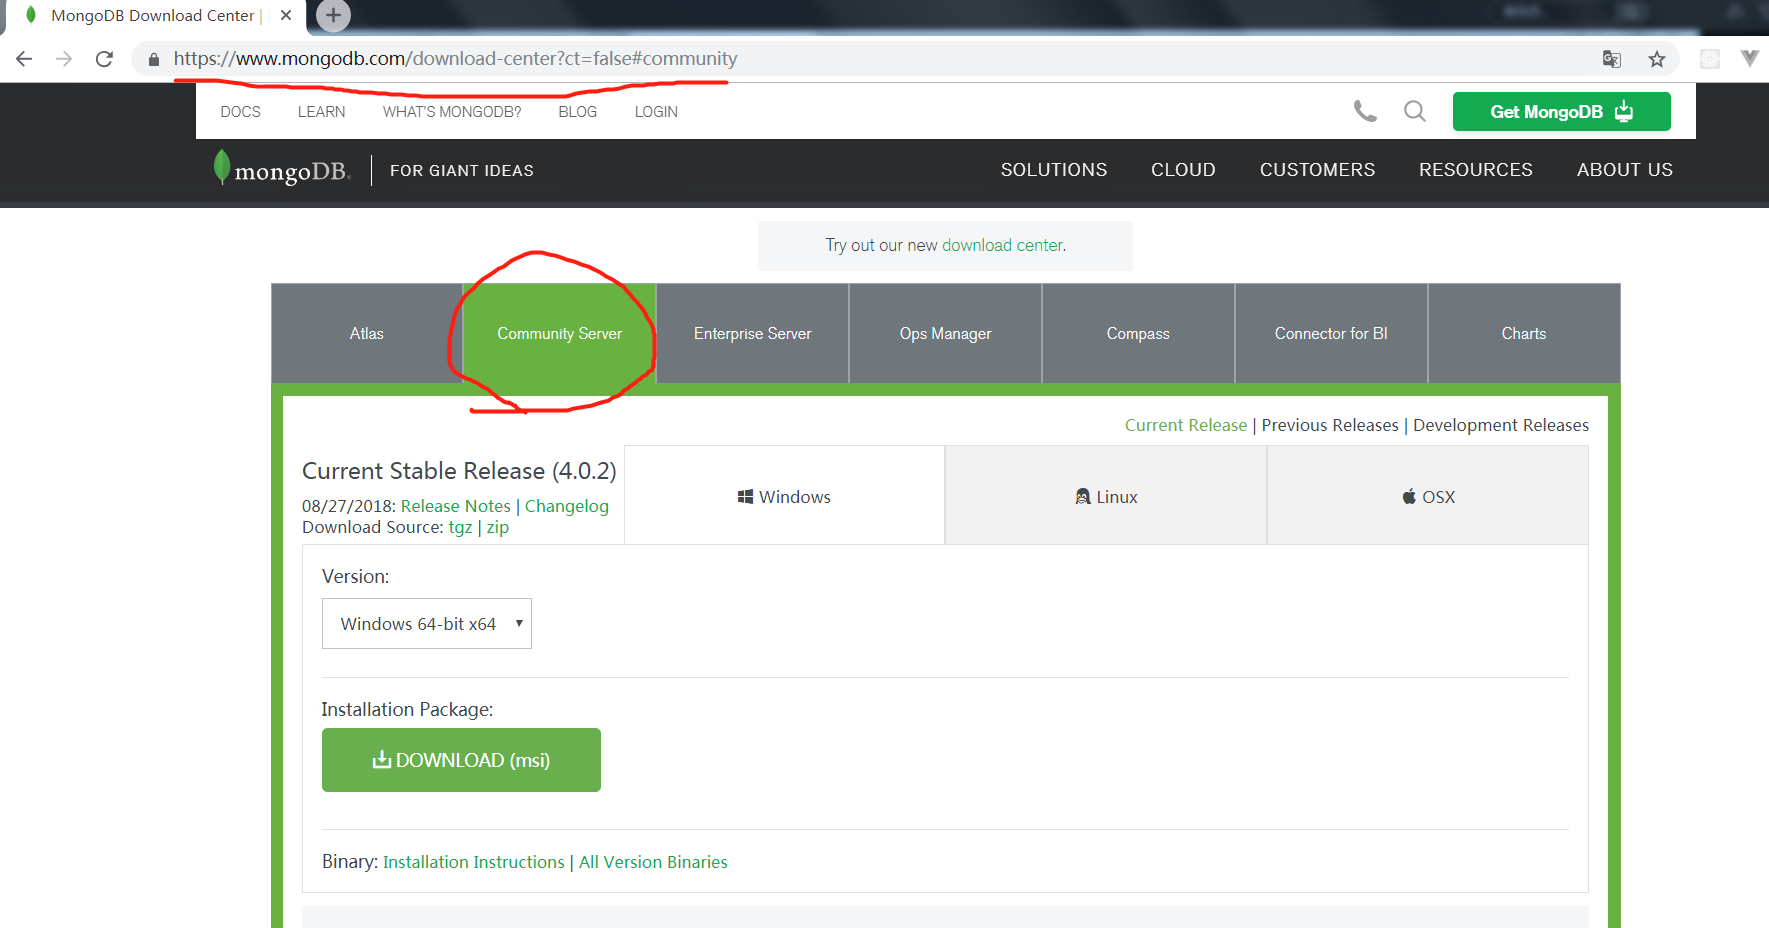Open the translate page icon in address bar
Screen dimensions: 1769x928
coord(1611,59)
